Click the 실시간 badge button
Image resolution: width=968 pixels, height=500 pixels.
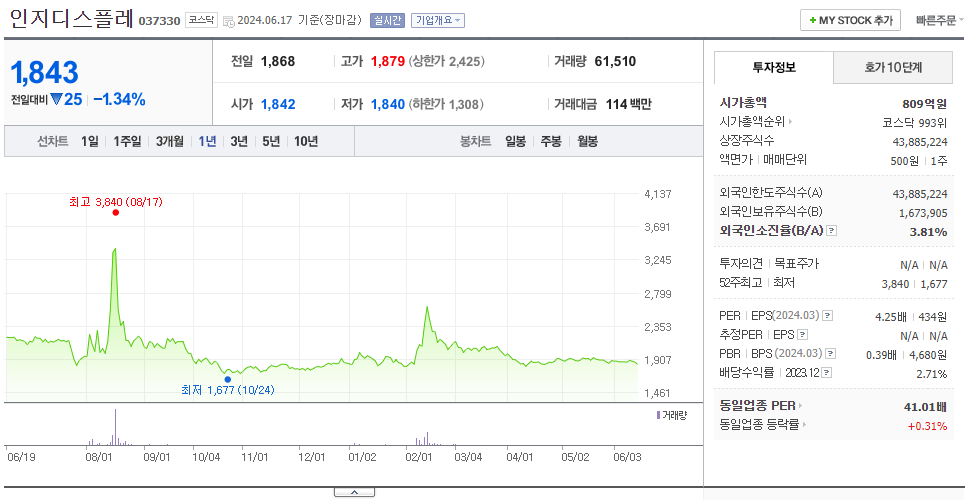(386, 20)
